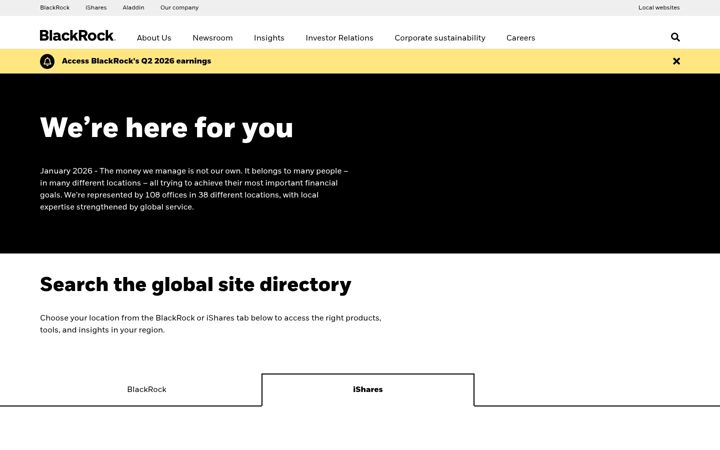720x450 pixels.
Task: Open Corporate sustainability menu
Action: click(x=440, y=38)
